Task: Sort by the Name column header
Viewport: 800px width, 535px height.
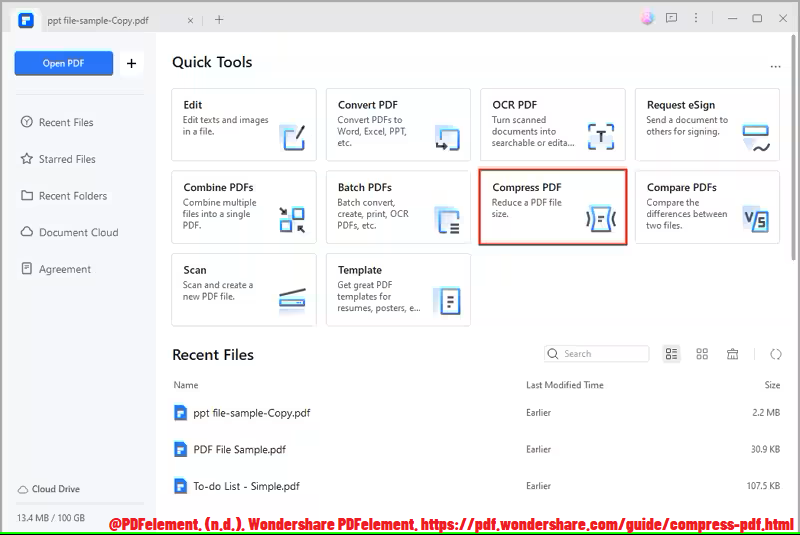Action: point(186,385)
